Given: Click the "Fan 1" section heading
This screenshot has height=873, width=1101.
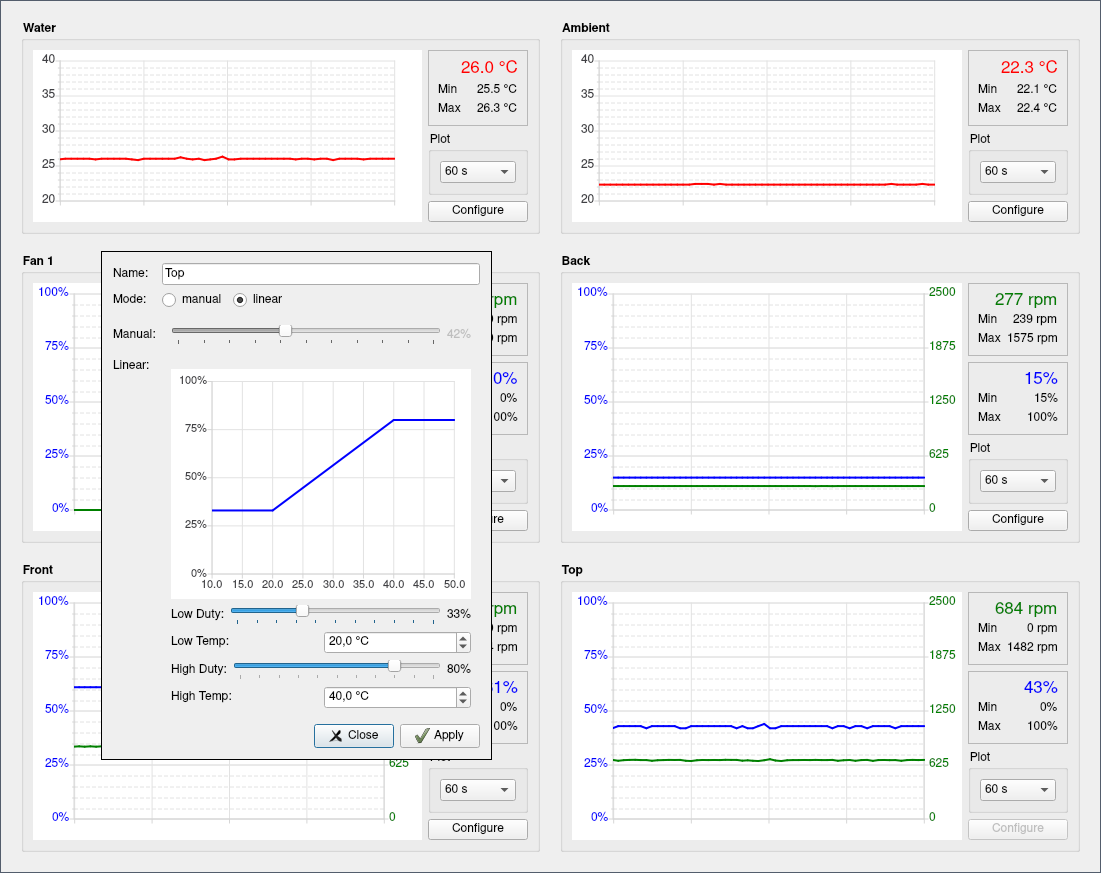Looking at the screenshot, I should [x=38, y=261].
